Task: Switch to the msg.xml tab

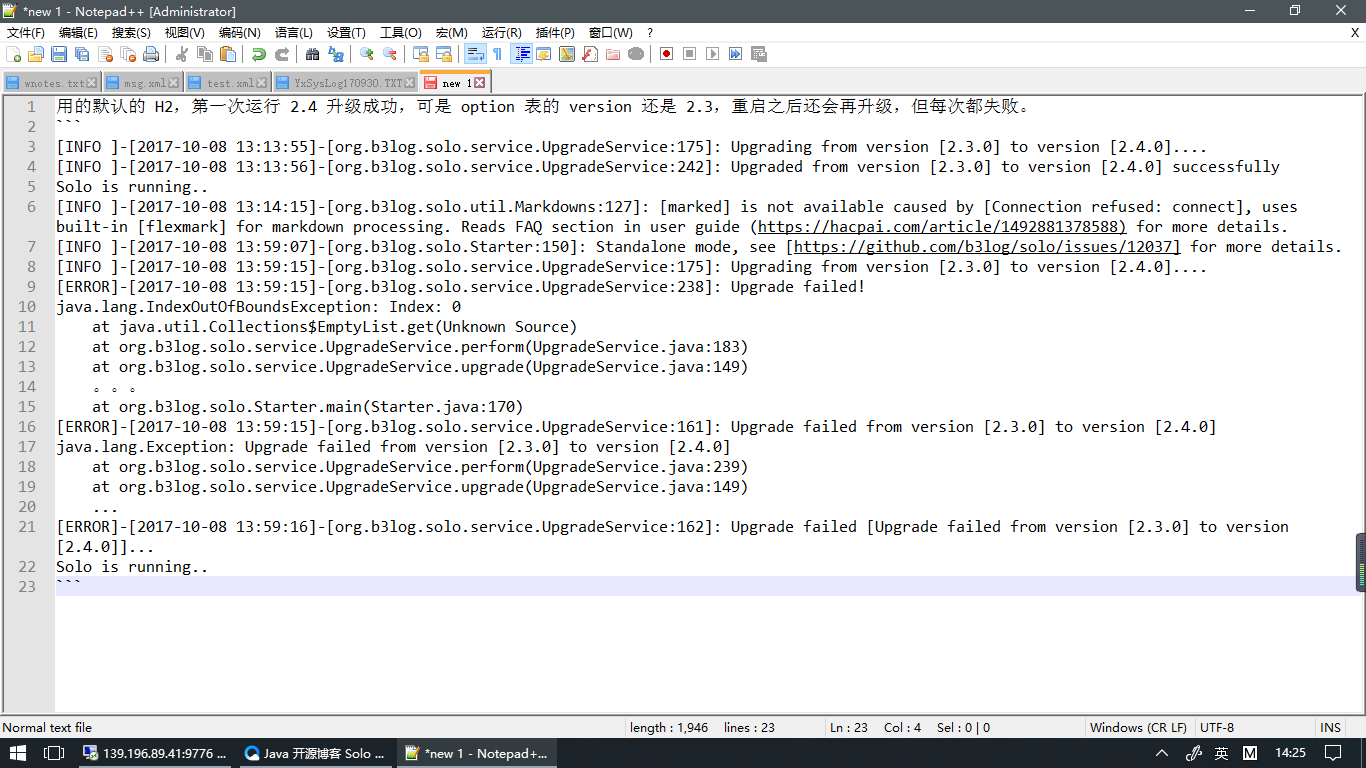Action: [x=144, y=83]
